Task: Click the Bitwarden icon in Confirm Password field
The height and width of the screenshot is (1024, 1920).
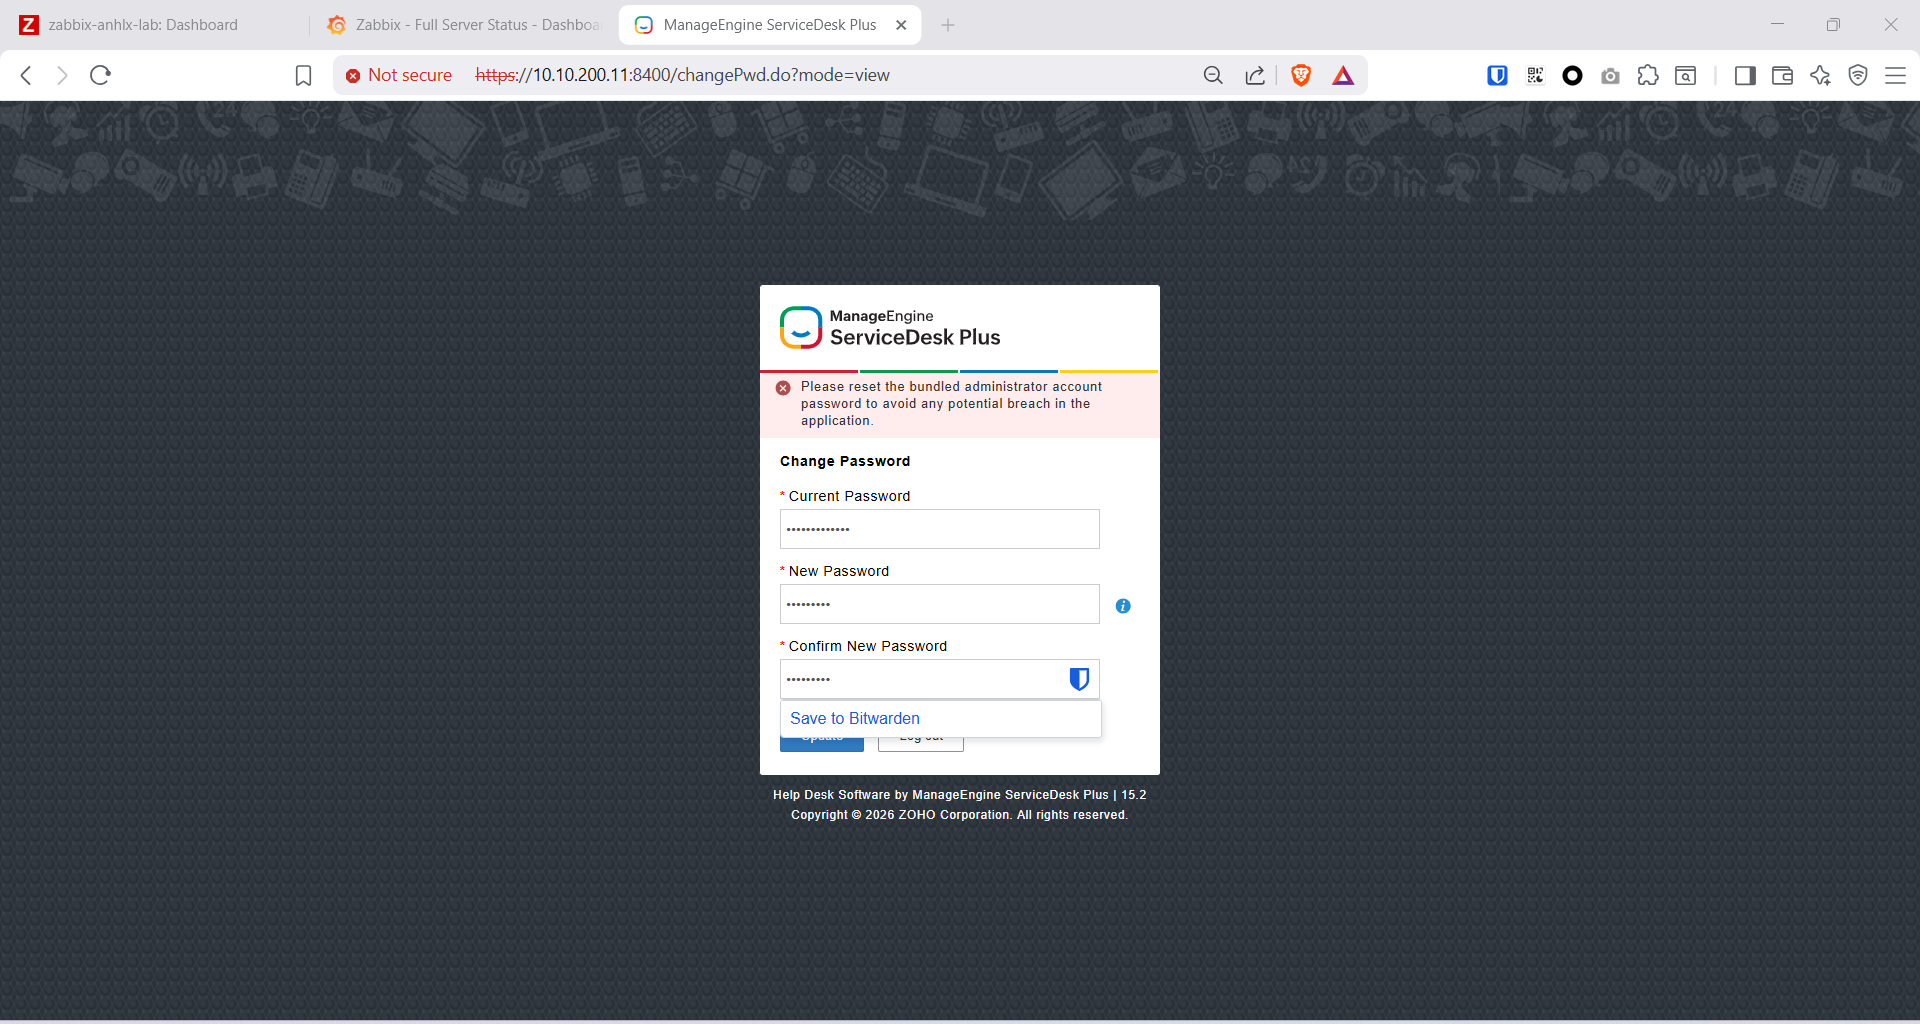Action: point(1078,680)
